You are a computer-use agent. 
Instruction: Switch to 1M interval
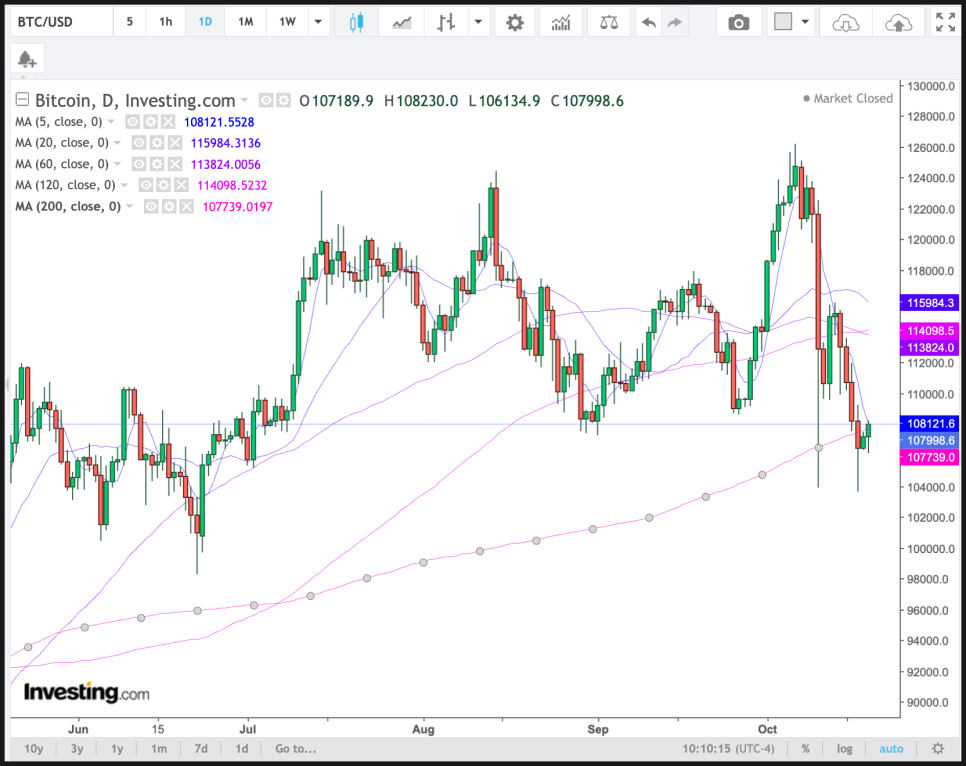pyautogui.click(x=246, y=22)
